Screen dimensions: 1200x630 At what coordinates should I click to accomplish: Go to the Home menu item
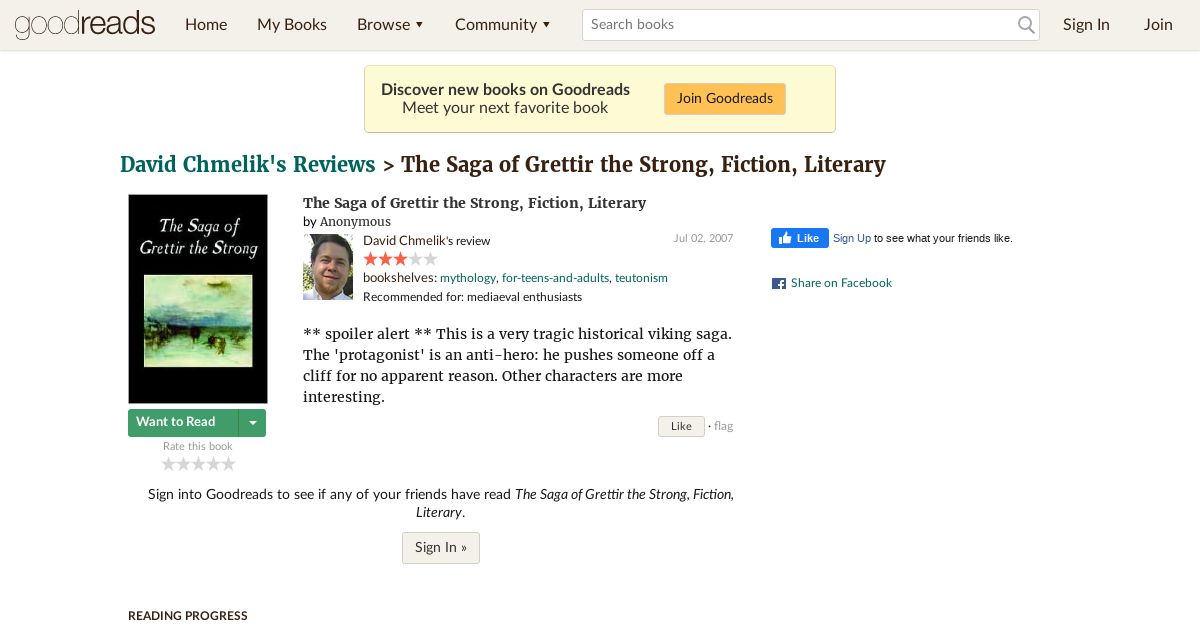click(206, 24)
